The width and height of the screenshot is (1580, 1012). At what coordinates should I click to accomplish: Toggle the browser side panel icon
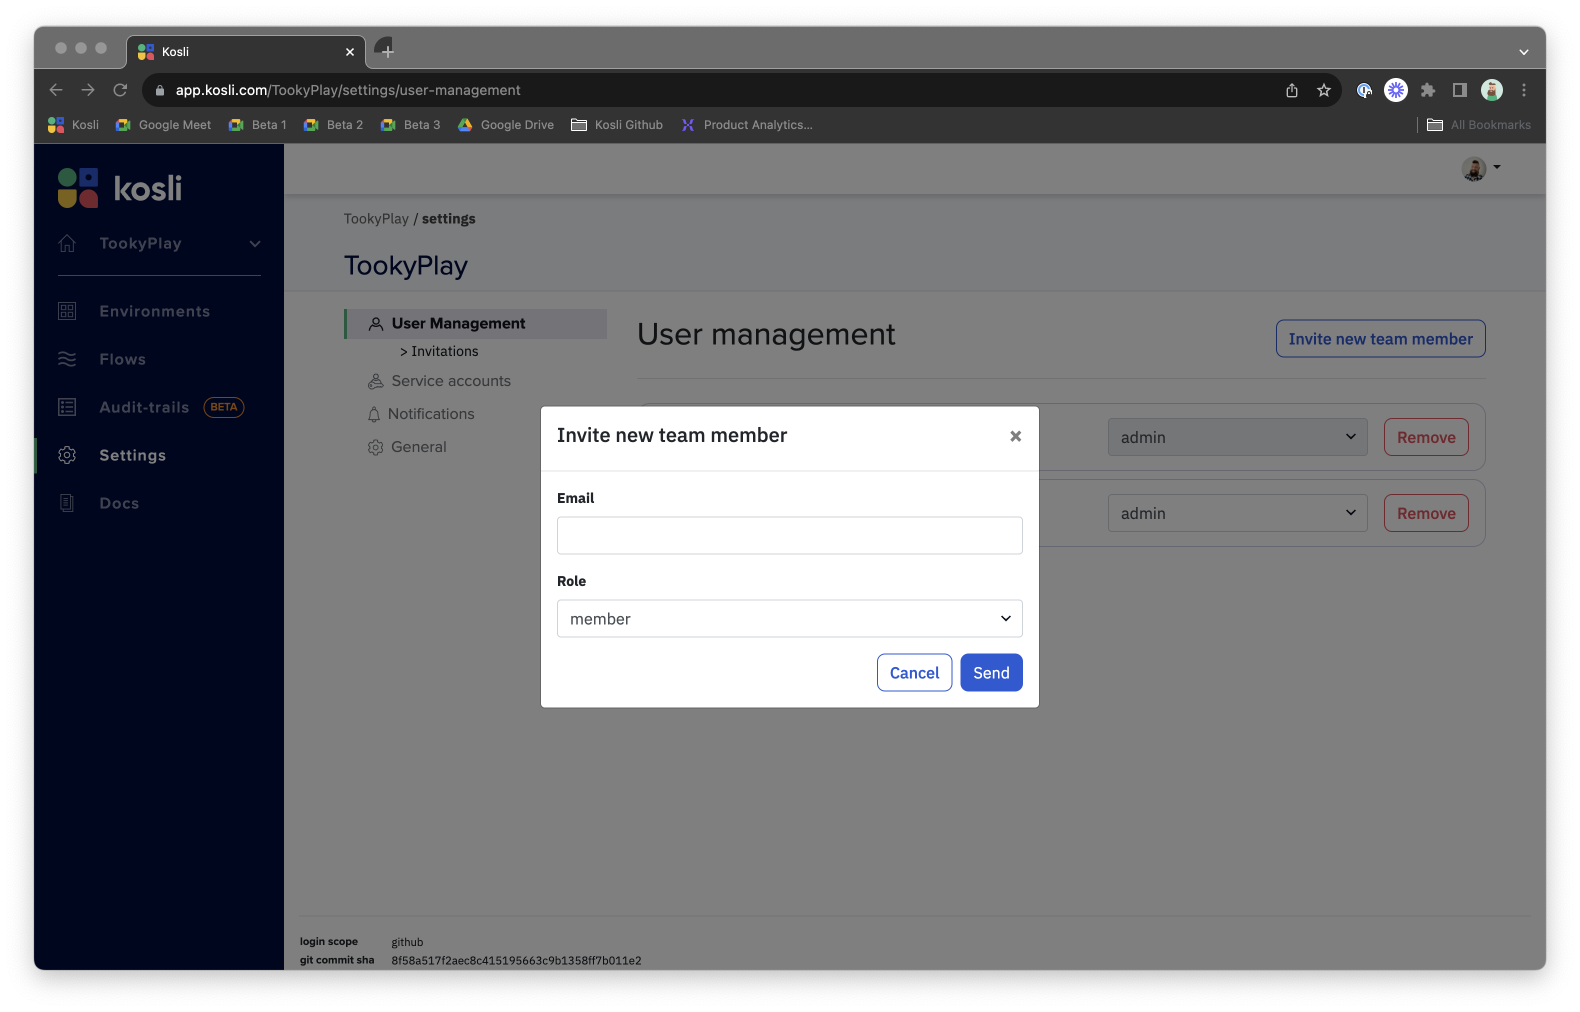tap(1460, 90)
